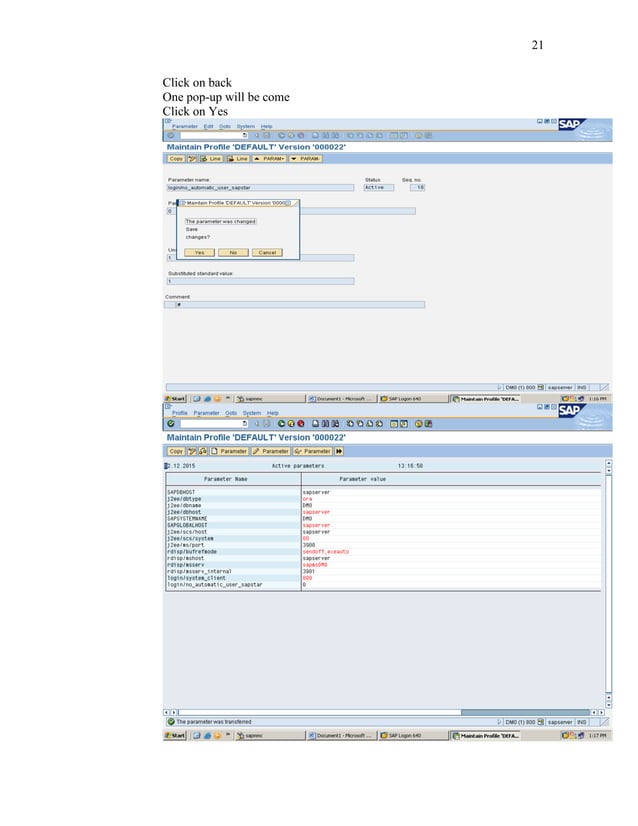
Task: Click the Generate Shortcut icon in Active parameters window
Action: point(404,424)
